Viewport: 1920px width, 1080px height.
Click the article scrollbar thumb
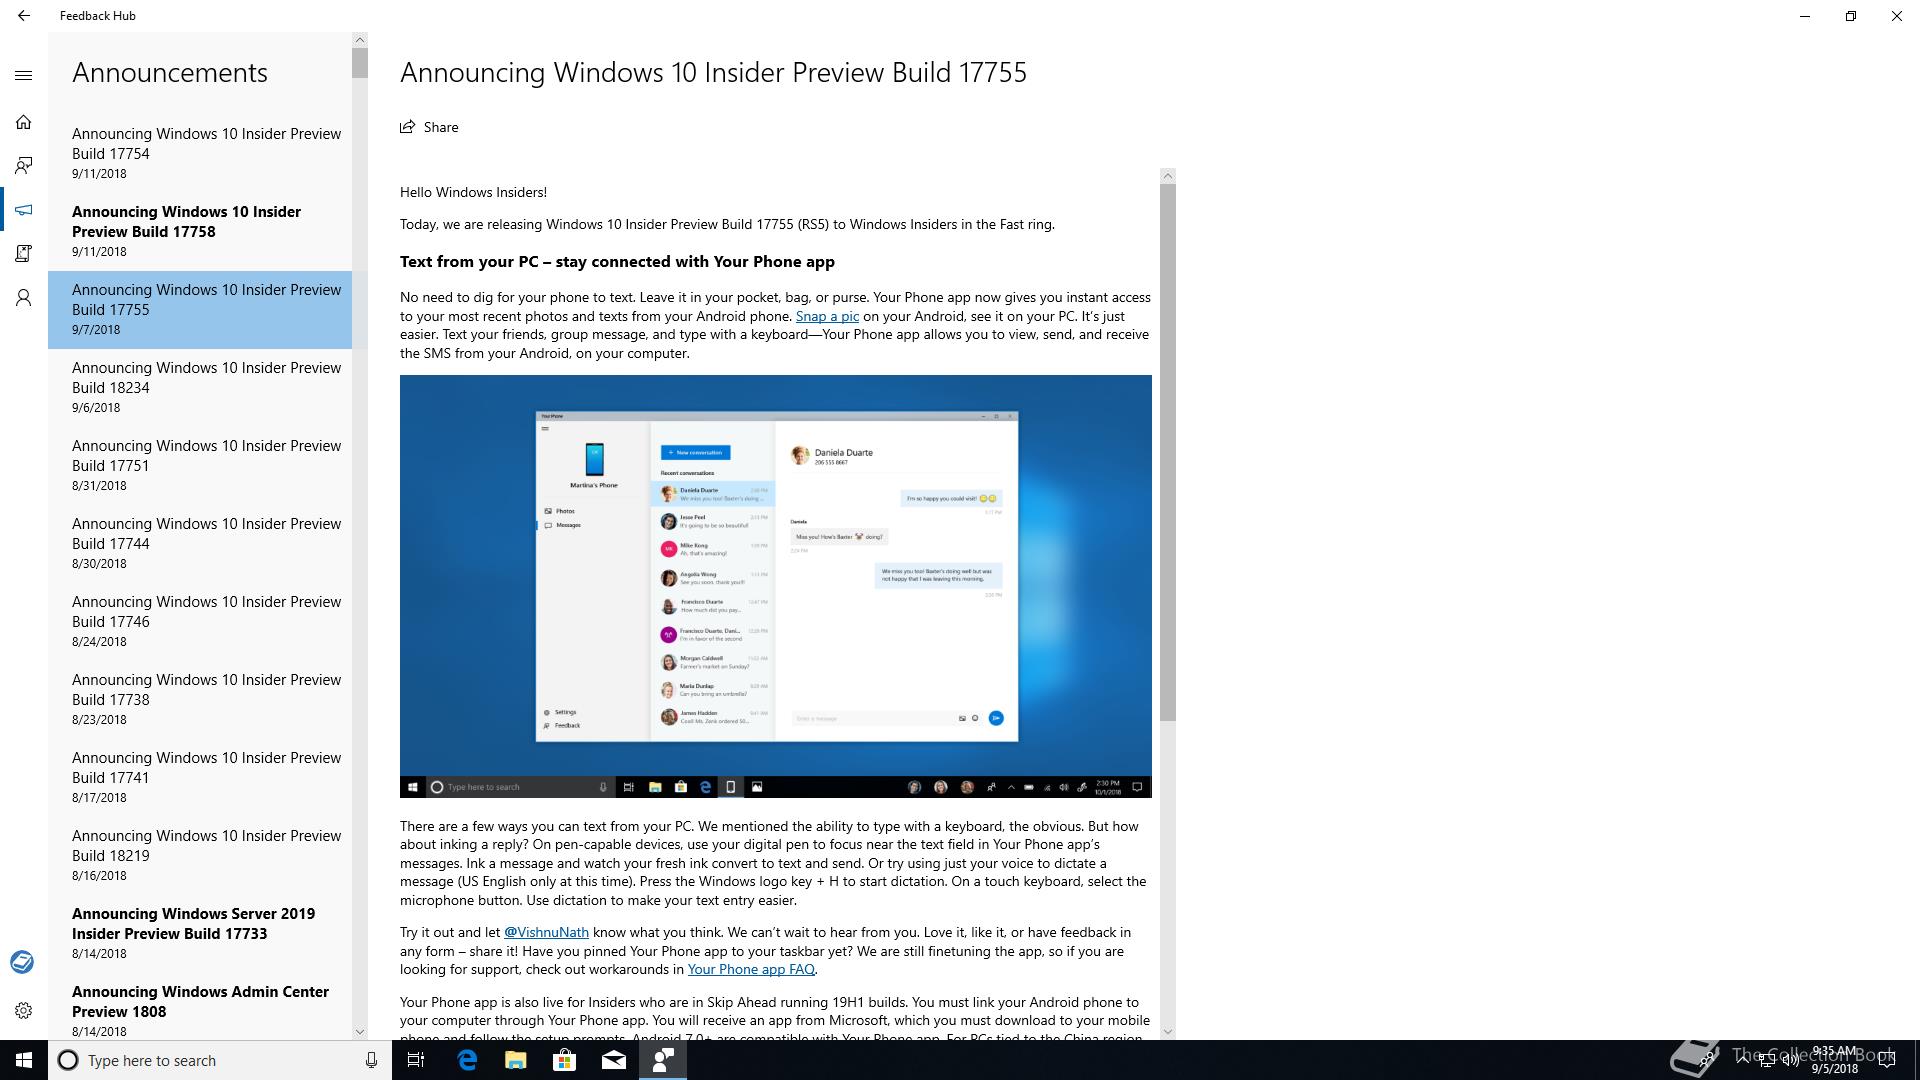pos(1167,452)
